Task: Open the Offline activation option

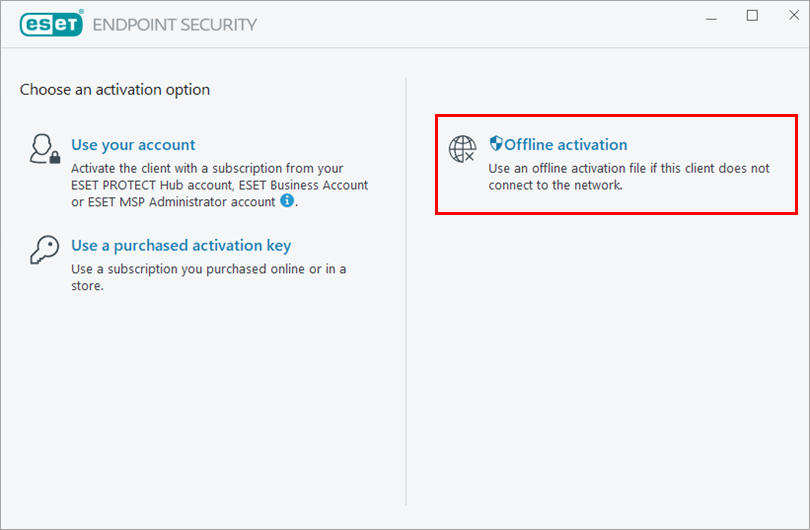Action: (x=566, y=145)
